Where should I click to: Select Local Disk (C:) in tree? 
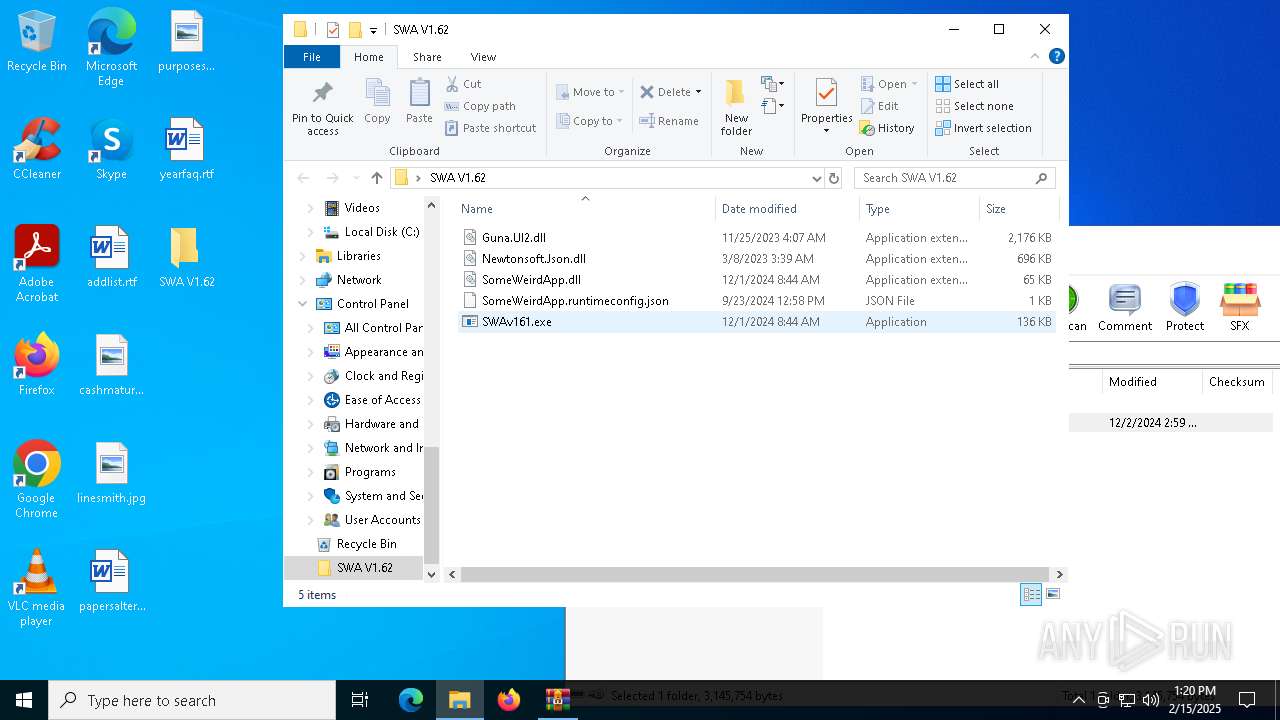coord(382,232)
